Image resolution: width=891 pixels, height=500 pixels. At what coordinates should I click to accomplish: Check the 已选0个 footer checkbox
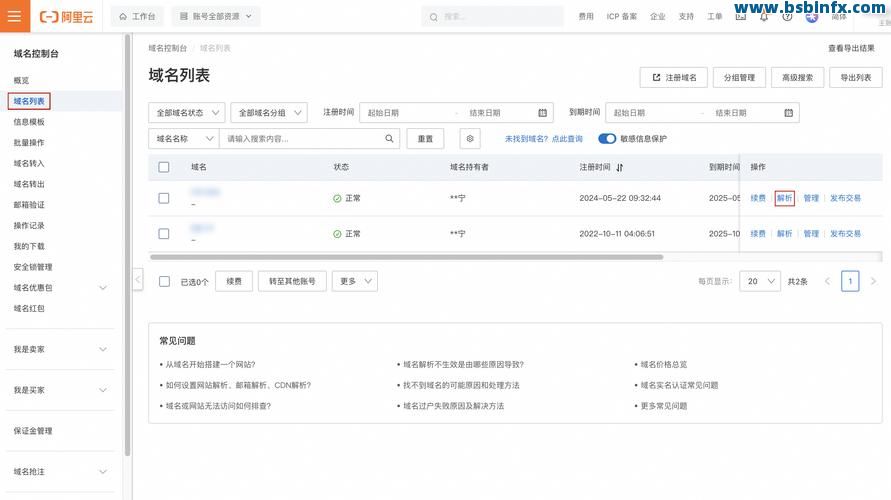coord(164,282)
